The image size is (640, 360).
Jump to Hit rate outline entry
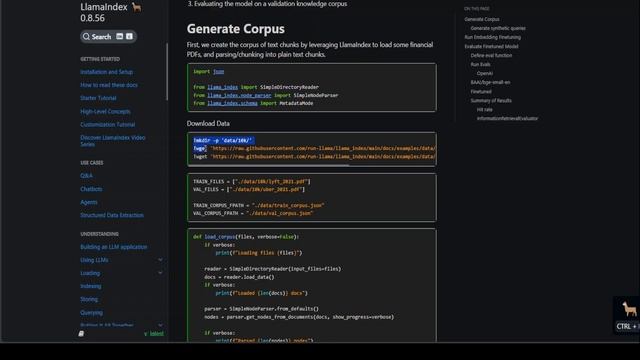(x=484, y=109)
